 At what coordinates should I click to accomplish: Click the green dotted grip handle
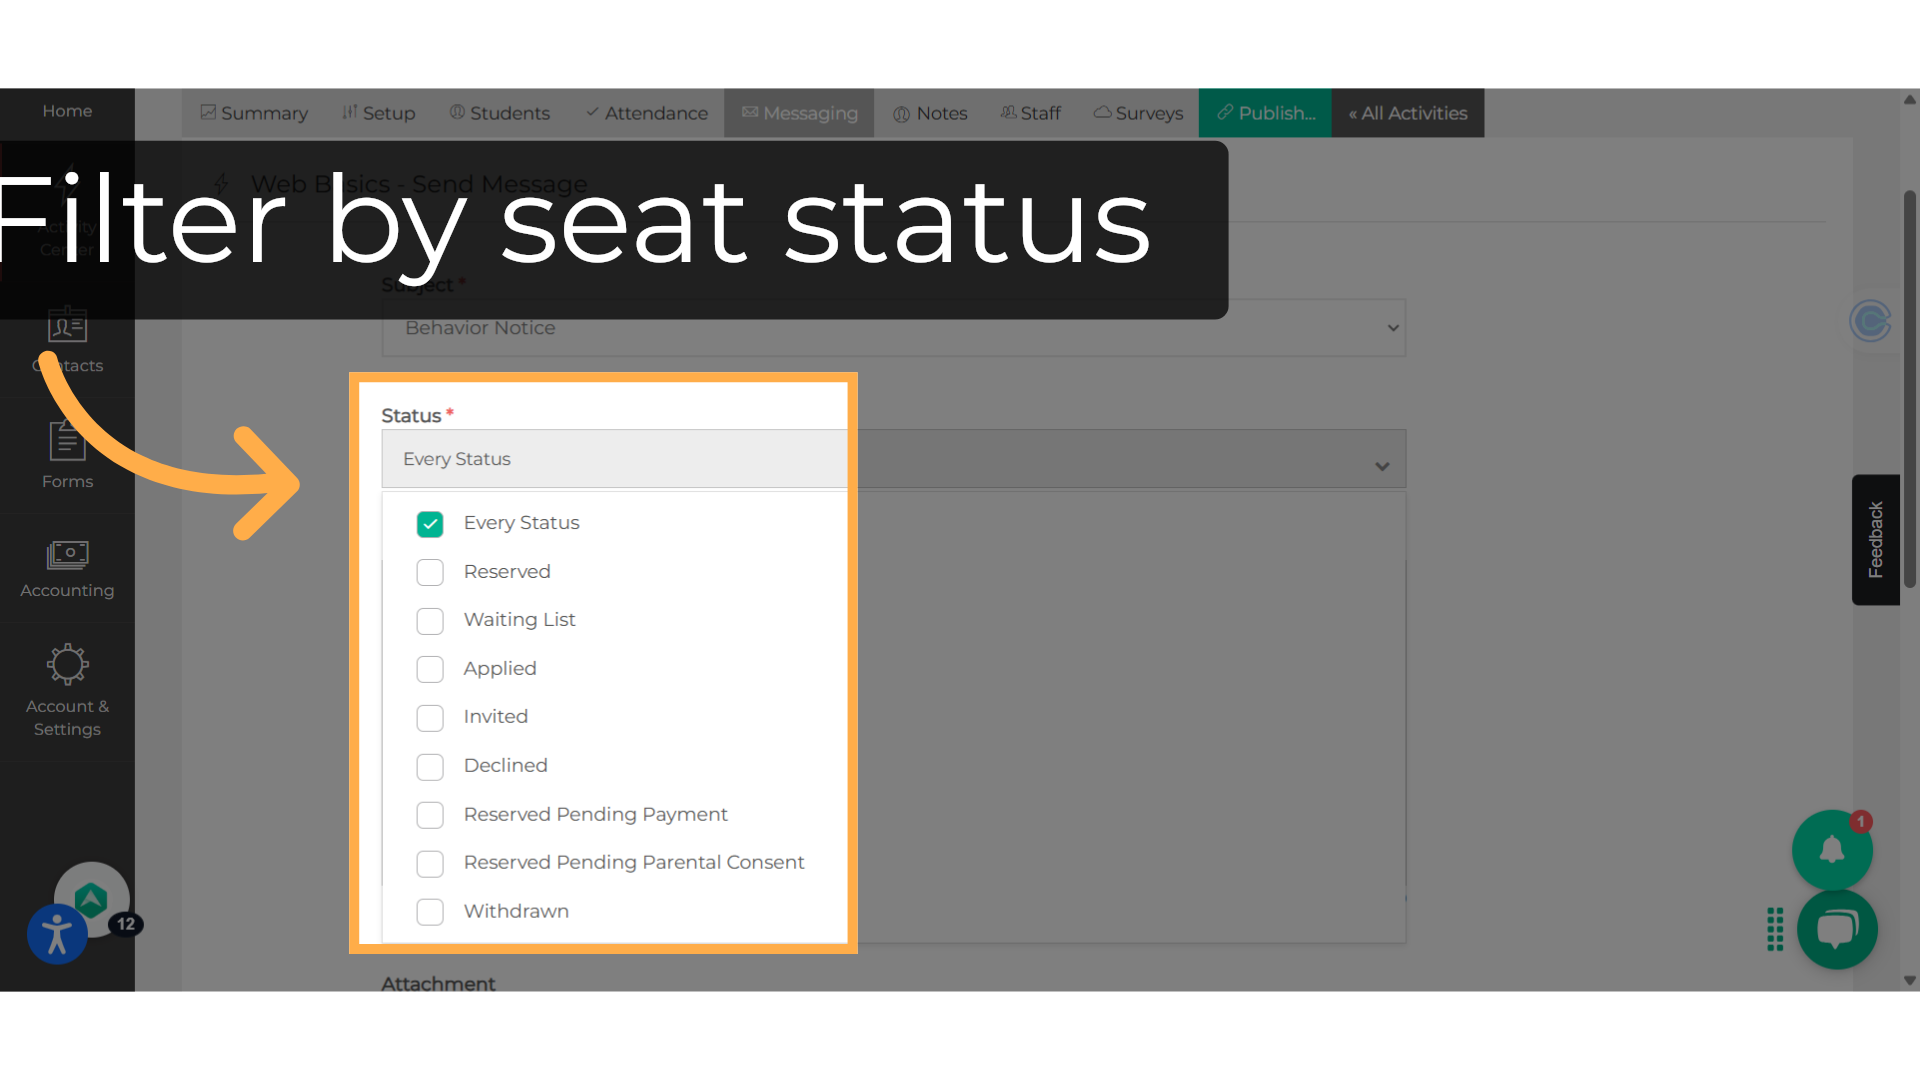pyautogui.click(x=1775, y=929)
